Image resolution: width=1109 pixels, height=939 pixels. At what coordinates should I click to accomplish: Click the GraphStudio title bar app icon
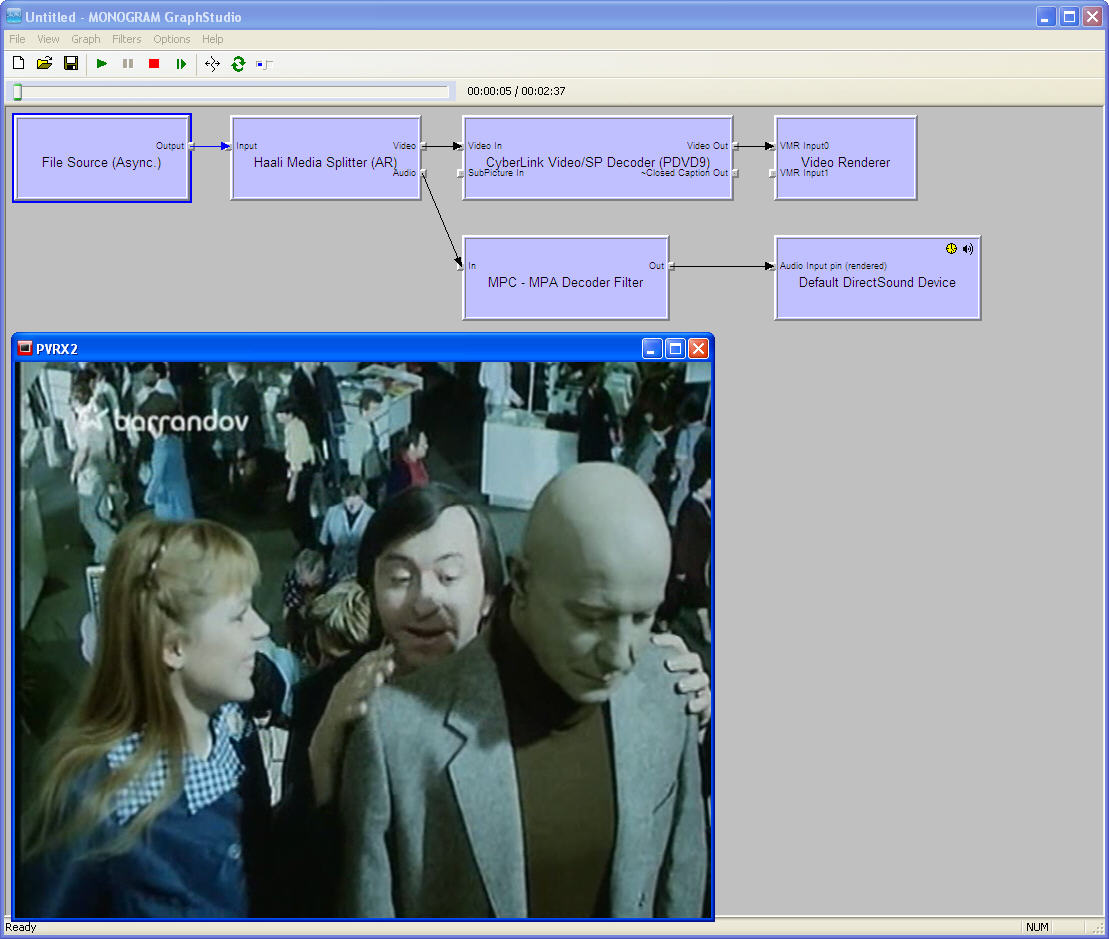[x=13, y=16]
